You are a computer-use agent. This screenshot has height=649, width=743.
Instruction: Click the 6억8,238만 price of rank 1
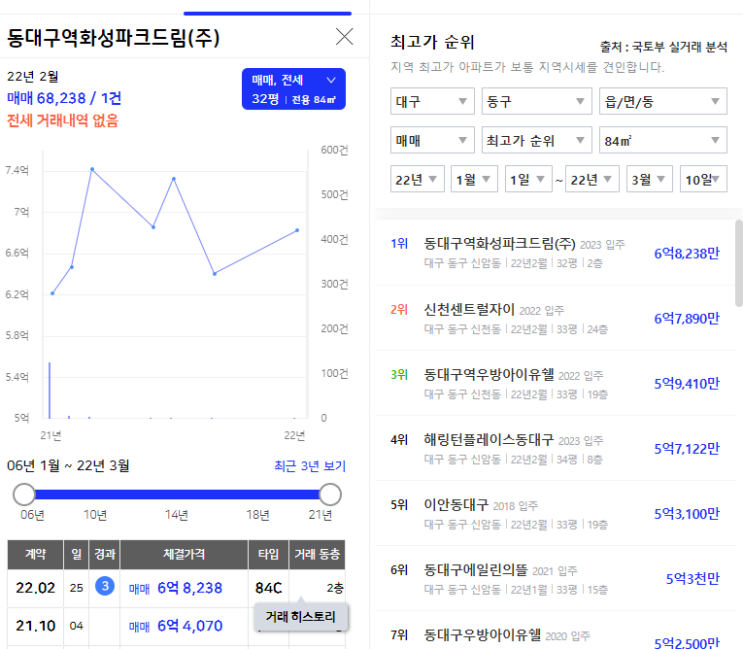(687, 253)
